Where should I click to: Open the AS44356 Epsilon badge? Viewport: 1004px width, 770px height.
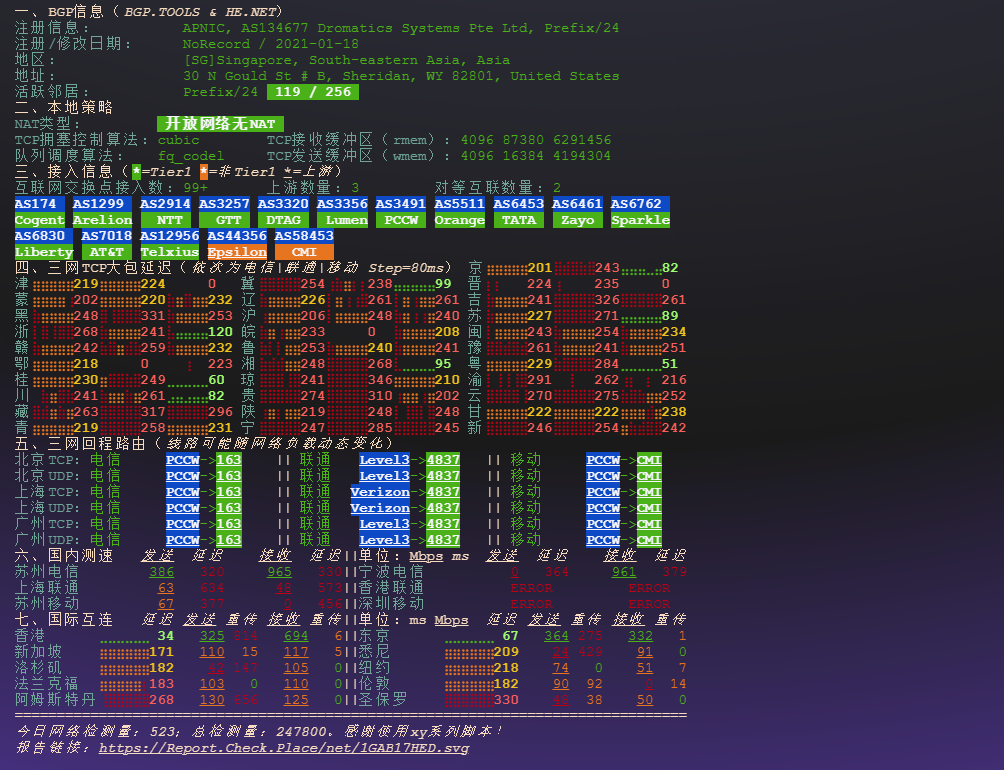pos(237,245)
